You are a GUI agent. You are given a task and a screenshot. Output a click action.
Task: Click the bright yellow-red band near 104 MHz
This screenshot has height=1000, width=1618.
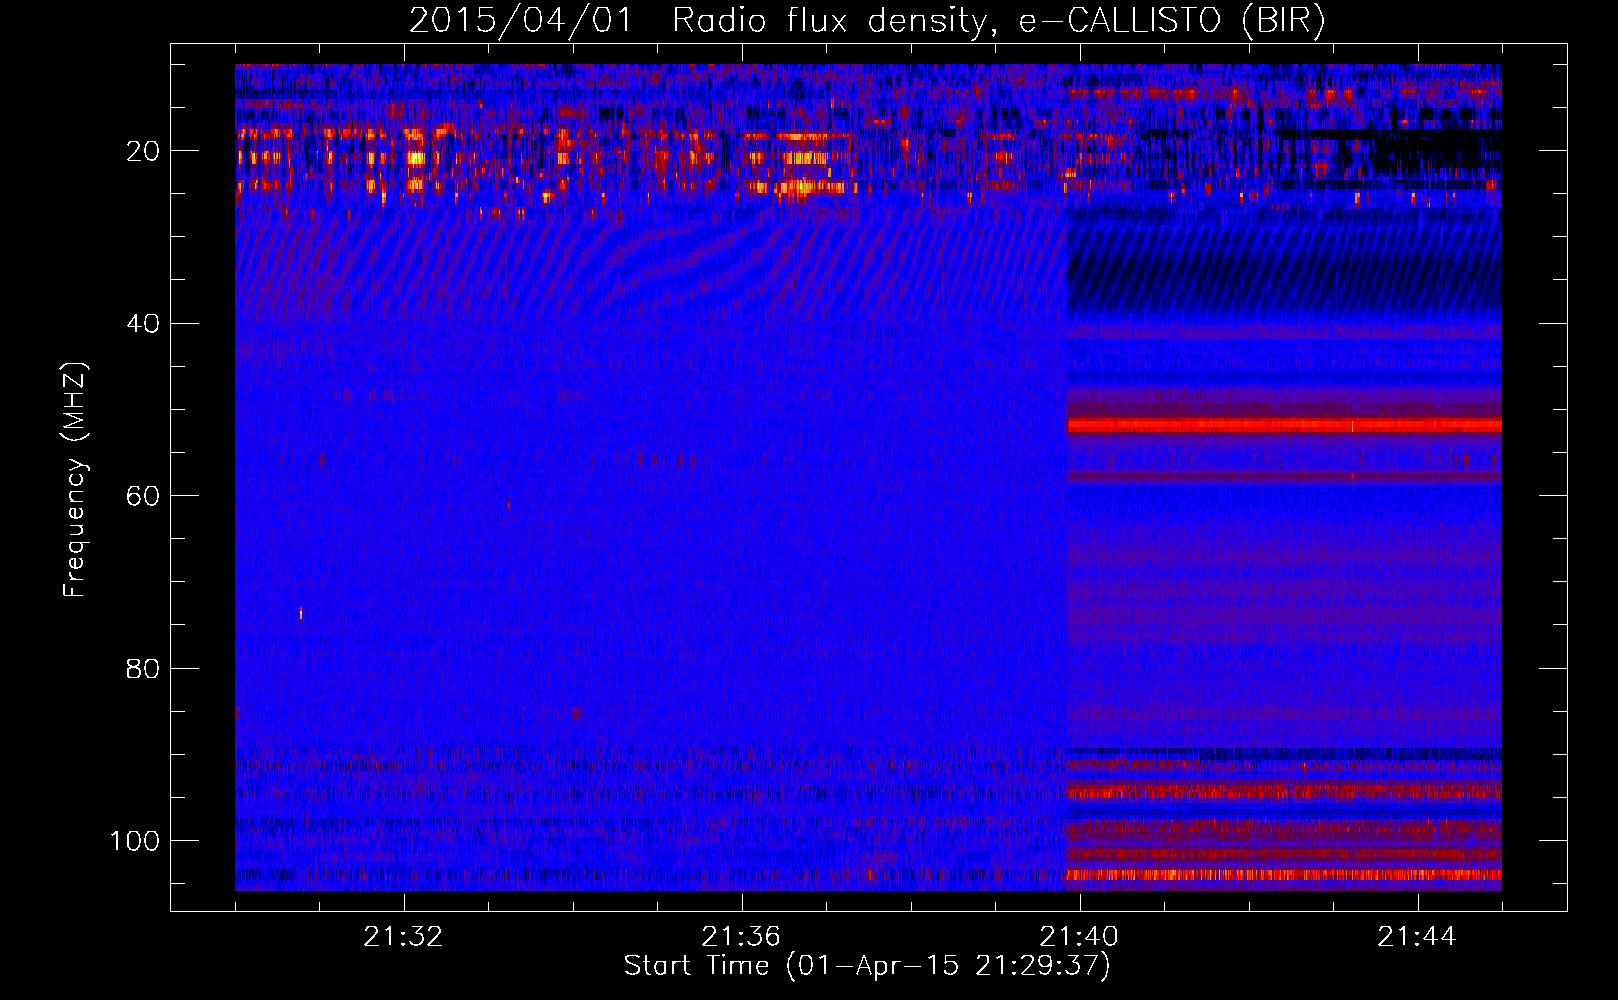click(1284, 875)
